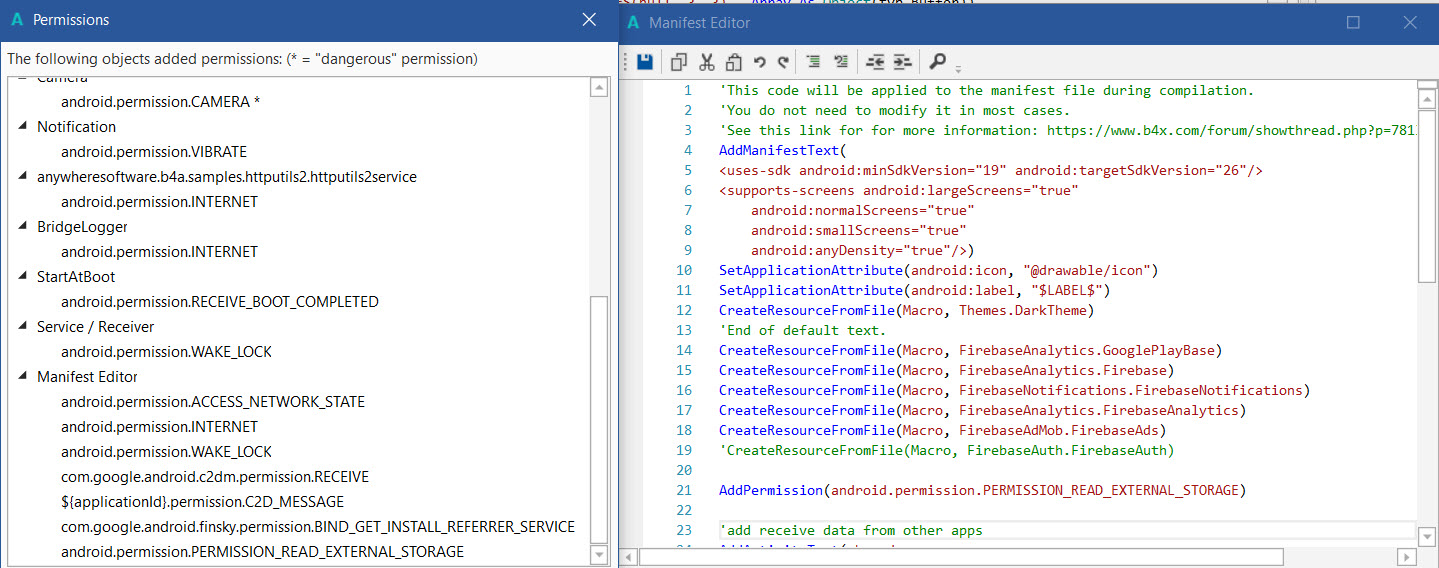The image size is (1439, 568).
Task: Select WAKE_LOCK under Manifest Editor node
Action: coord(166,452)
